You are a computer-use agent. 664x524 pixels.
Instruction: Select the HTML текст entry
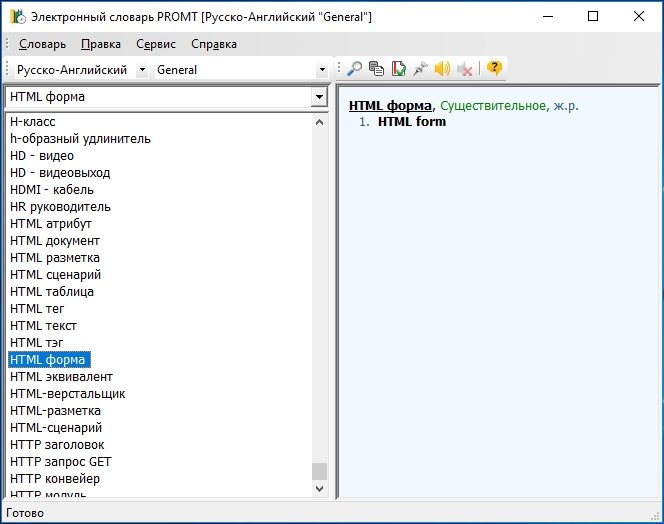pos(43,326)
